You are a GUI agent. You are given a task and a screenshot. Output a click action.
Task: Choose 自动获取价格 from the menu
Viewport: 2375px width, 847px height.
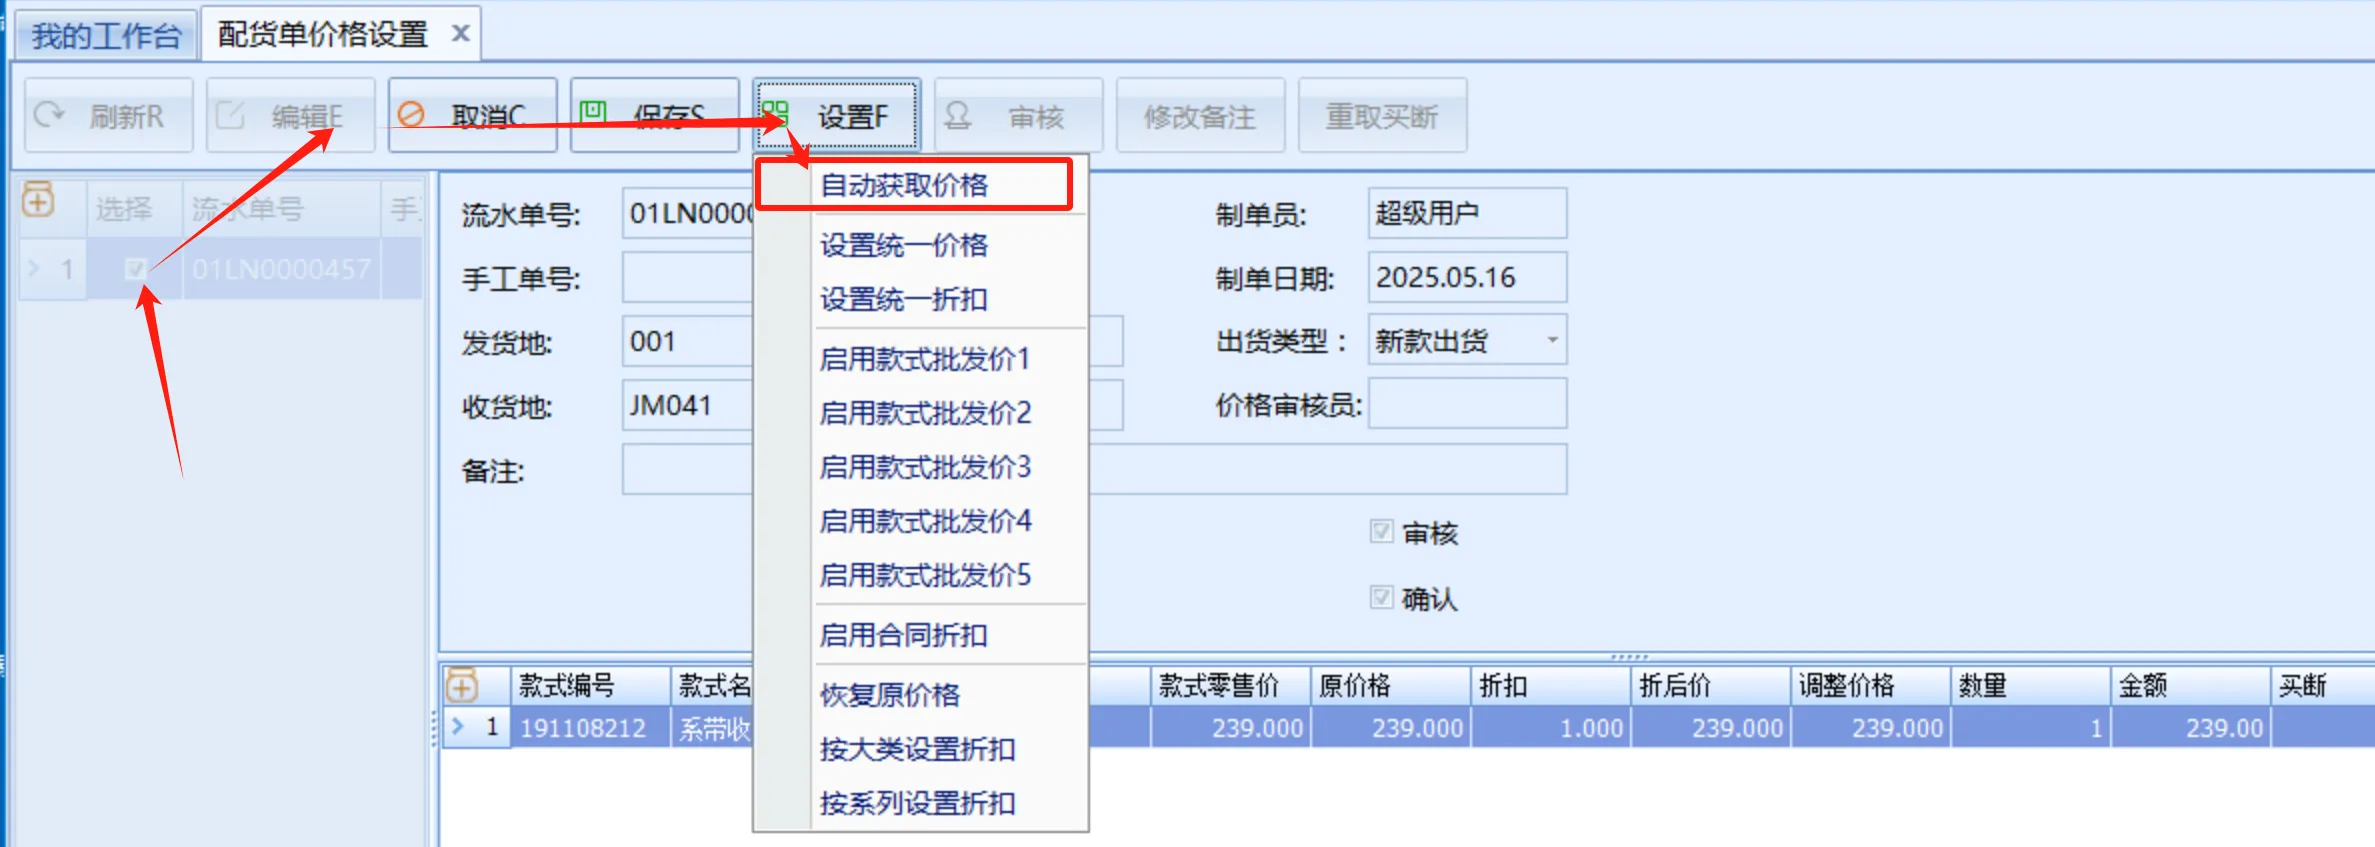(904, 185)
